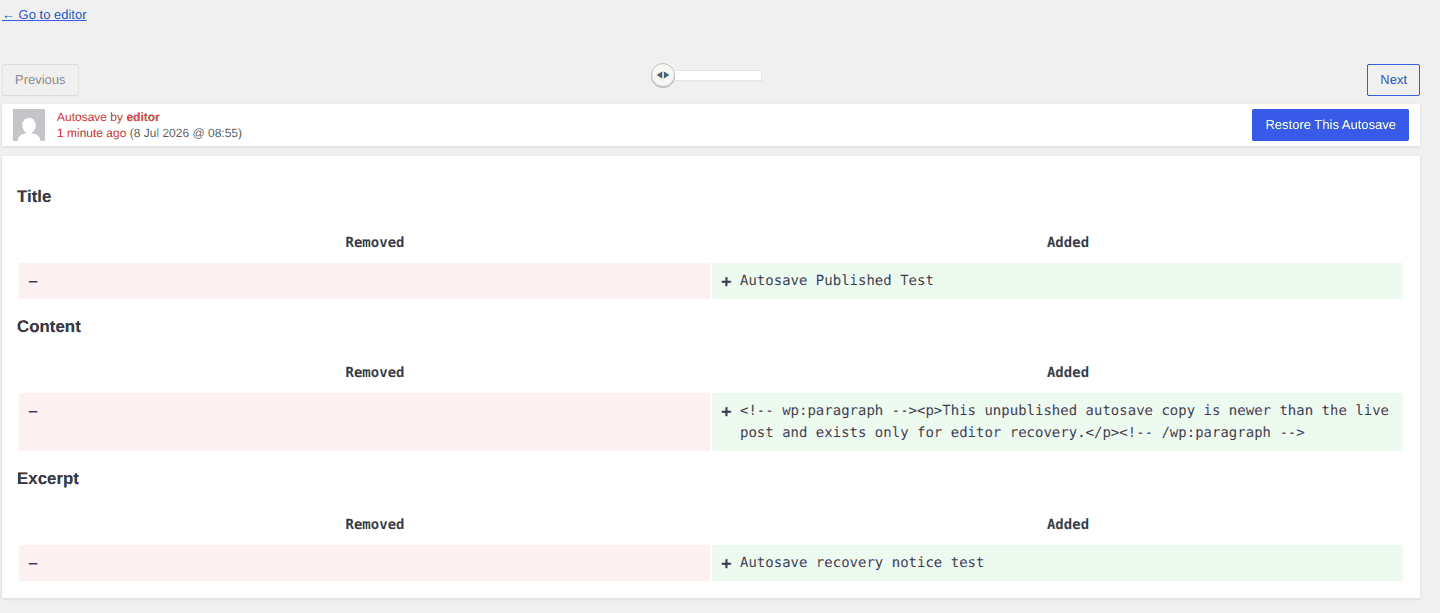The height and width of the screenshot is (613, 1440).
Task: Click the 'Added' header under Excerpt
Action: point(1068,524)
